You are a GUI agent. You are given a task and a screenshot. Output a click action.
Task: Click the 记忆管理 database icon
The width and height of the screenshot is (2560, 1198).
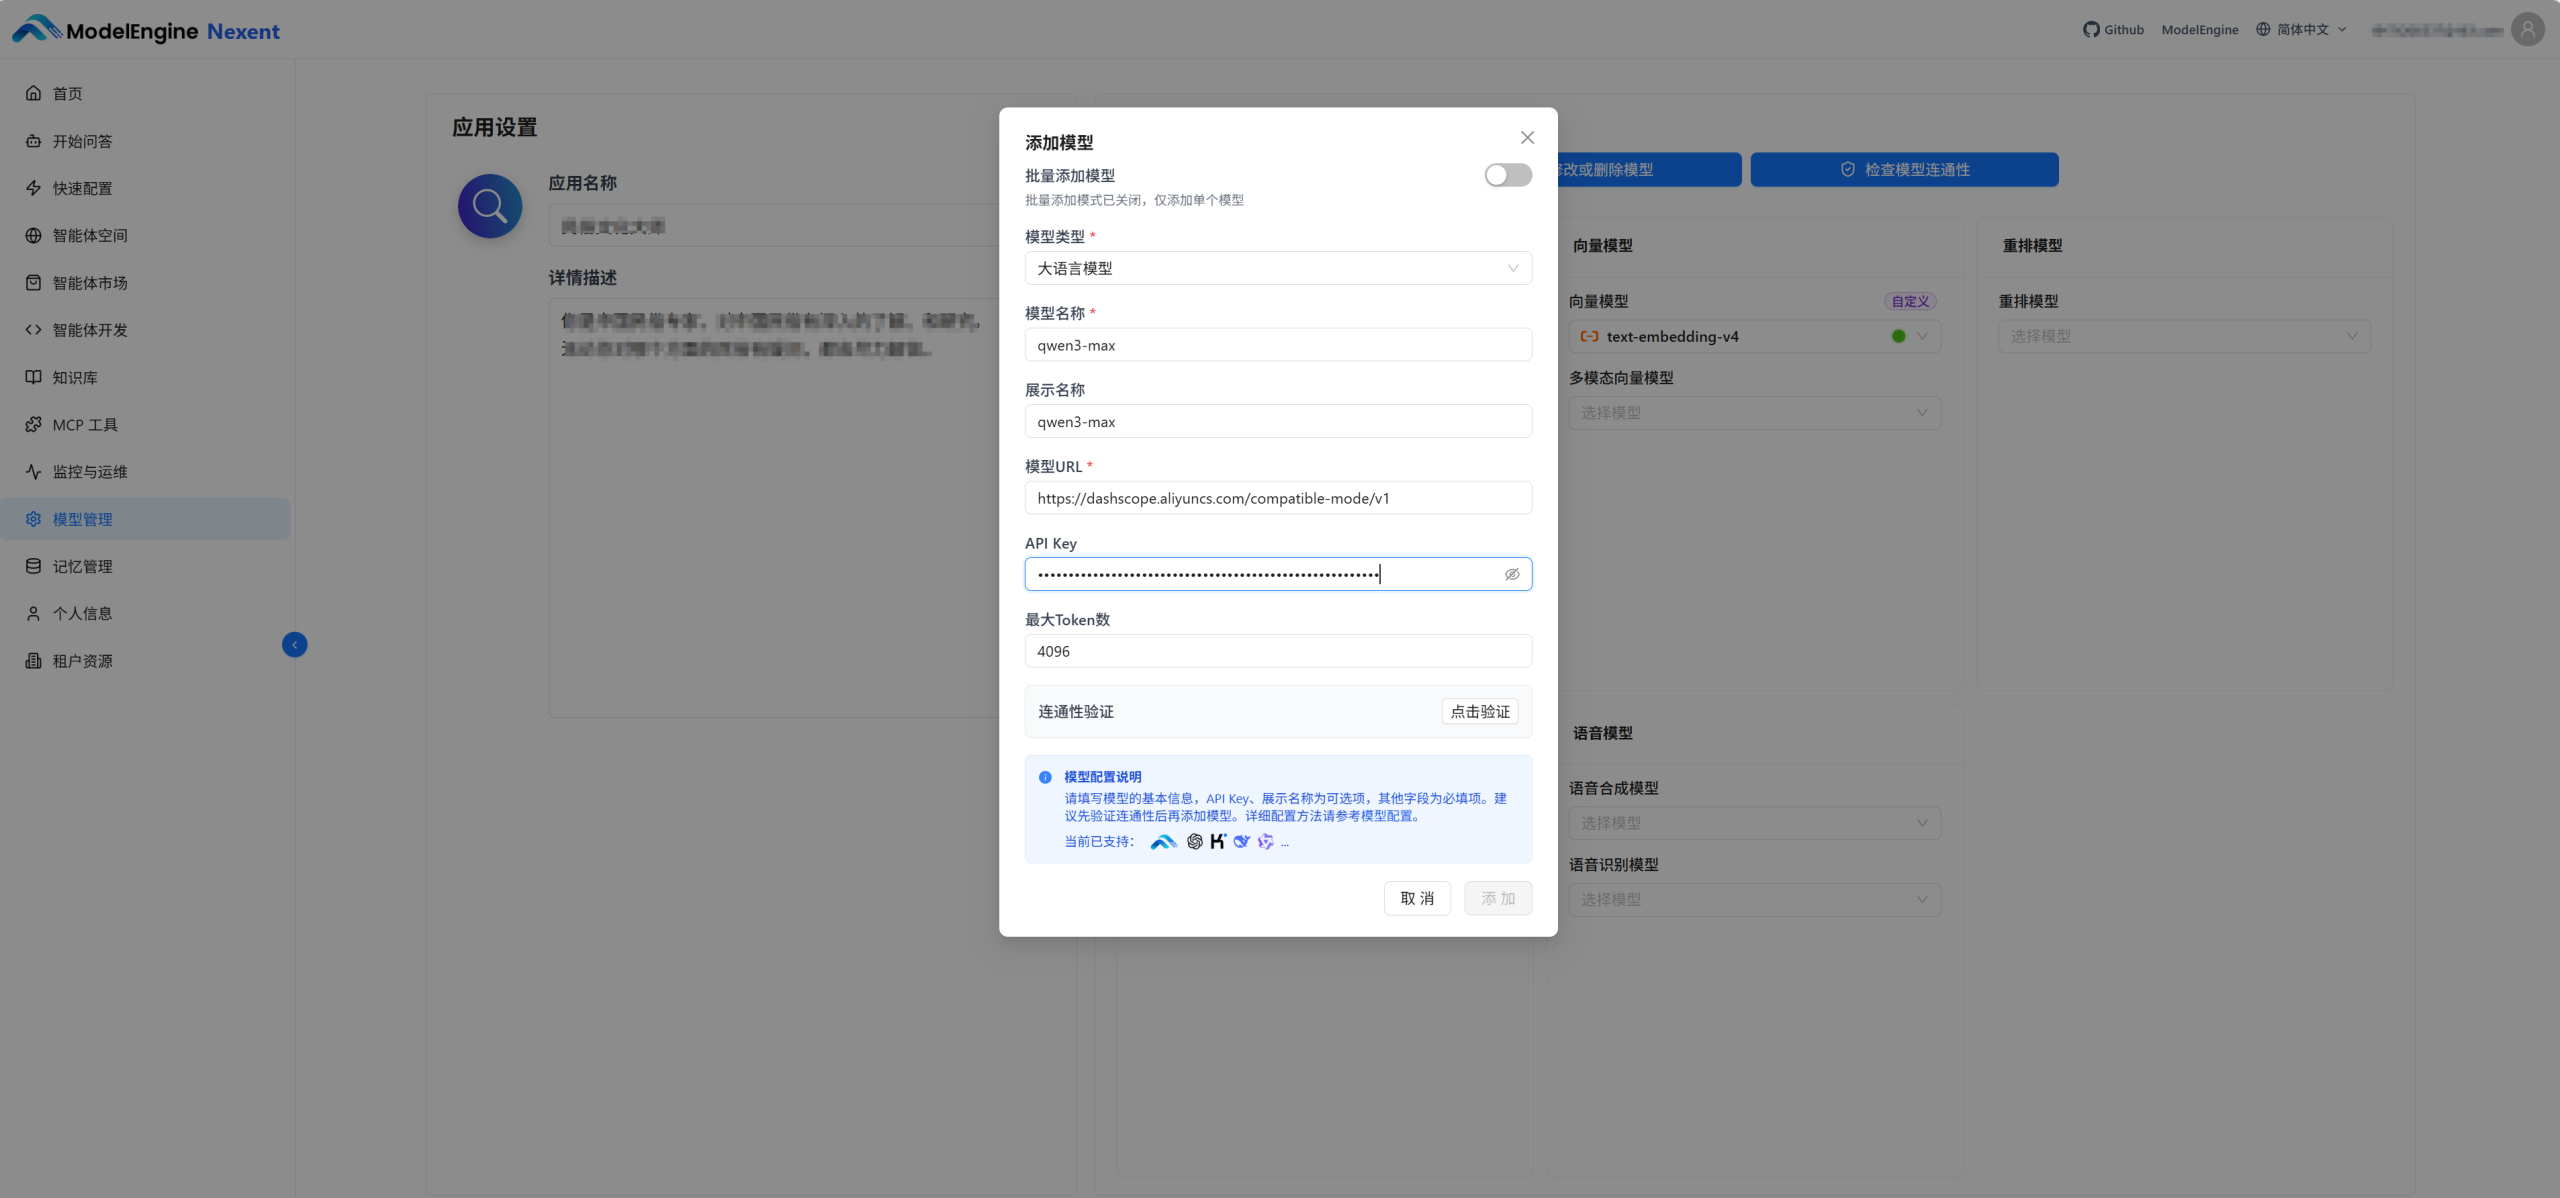click(x=34, y=565)
